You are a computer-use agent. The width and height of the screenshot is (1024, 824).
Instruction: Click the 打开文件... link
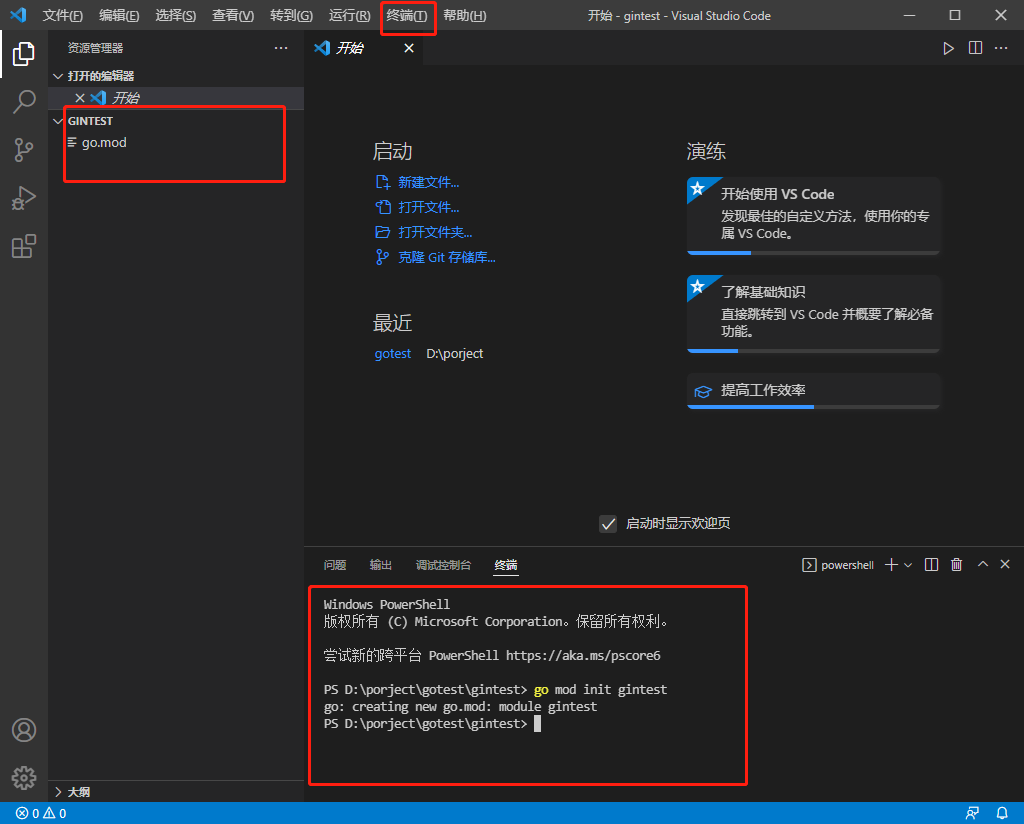coord(428,207)
